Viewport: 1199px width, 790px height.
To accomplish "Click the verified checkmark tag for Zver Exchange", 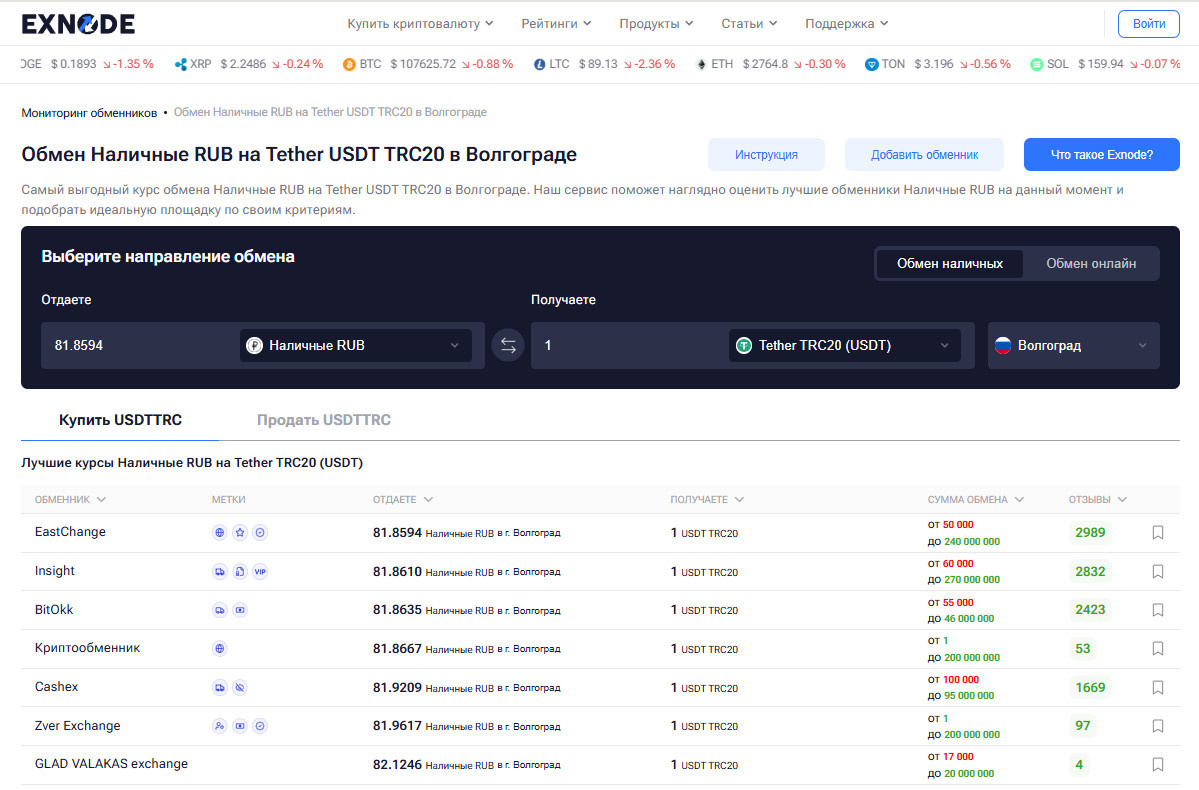I will (260, 726).
